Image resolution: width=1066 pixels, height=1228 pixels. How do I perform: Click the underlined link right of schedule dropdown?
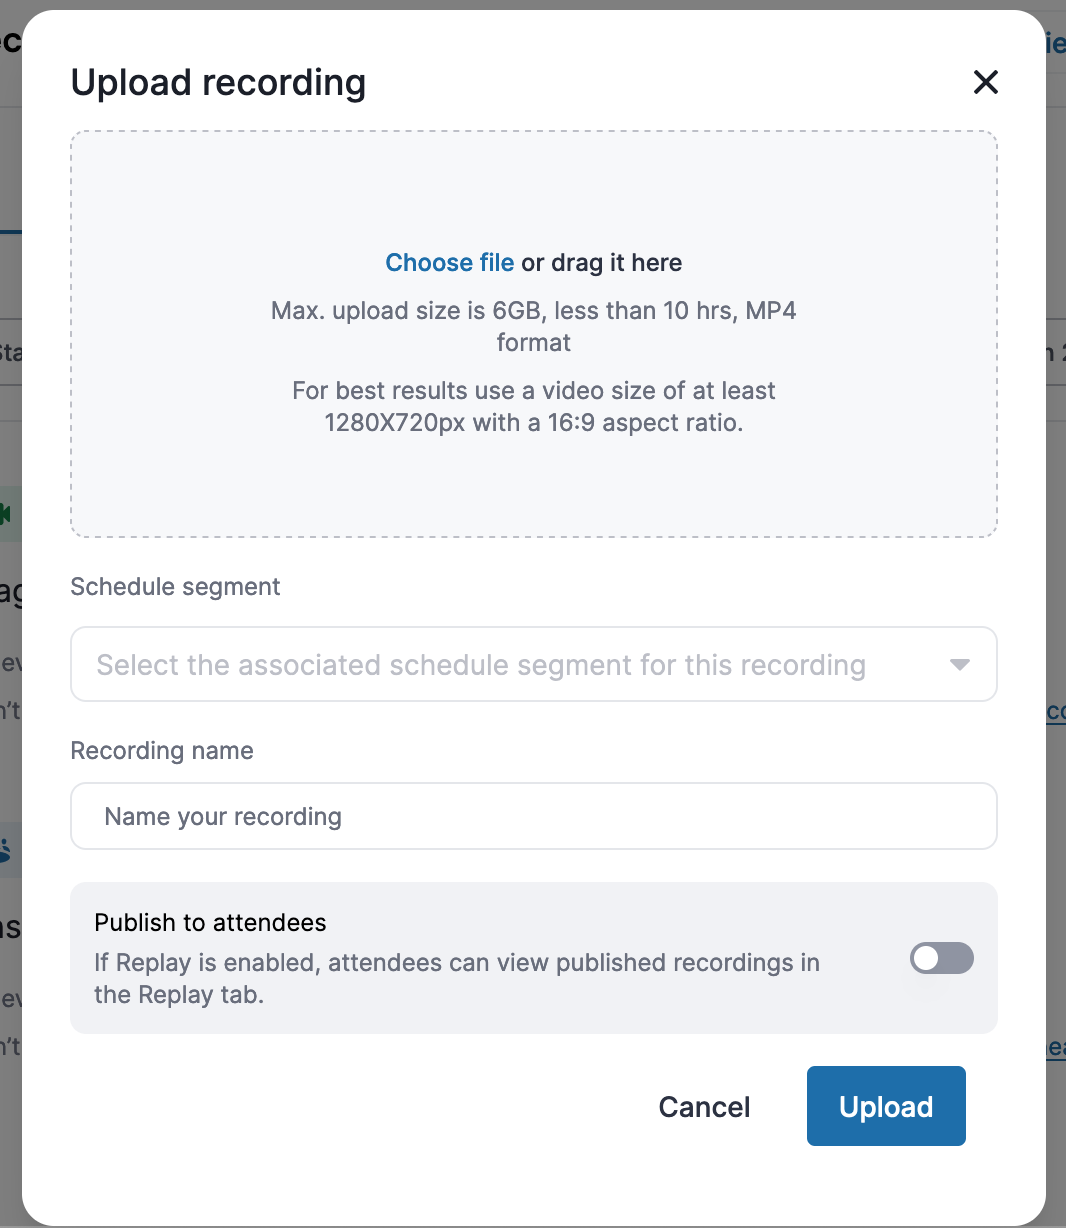tap(1055, 711)
